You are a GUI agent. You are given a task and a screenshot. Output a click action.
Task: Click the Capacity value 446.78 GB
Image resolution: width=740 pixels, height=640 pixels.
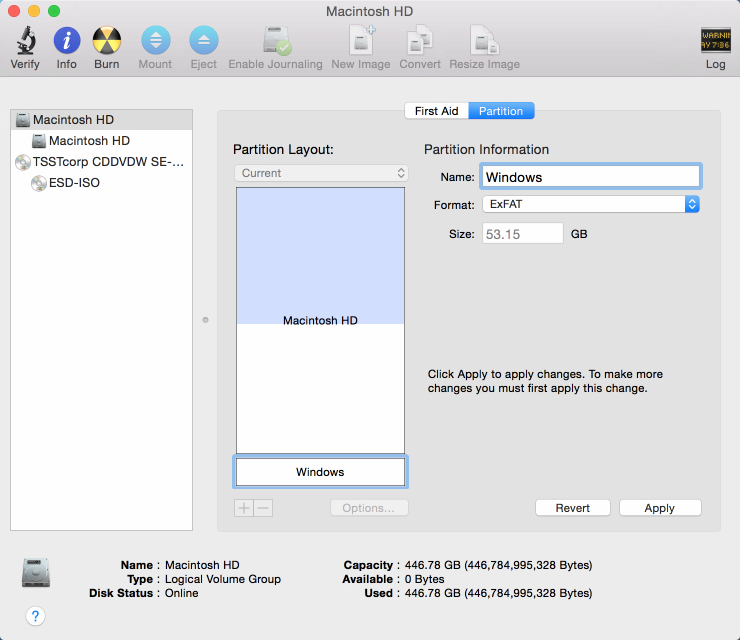click(498, 565)
